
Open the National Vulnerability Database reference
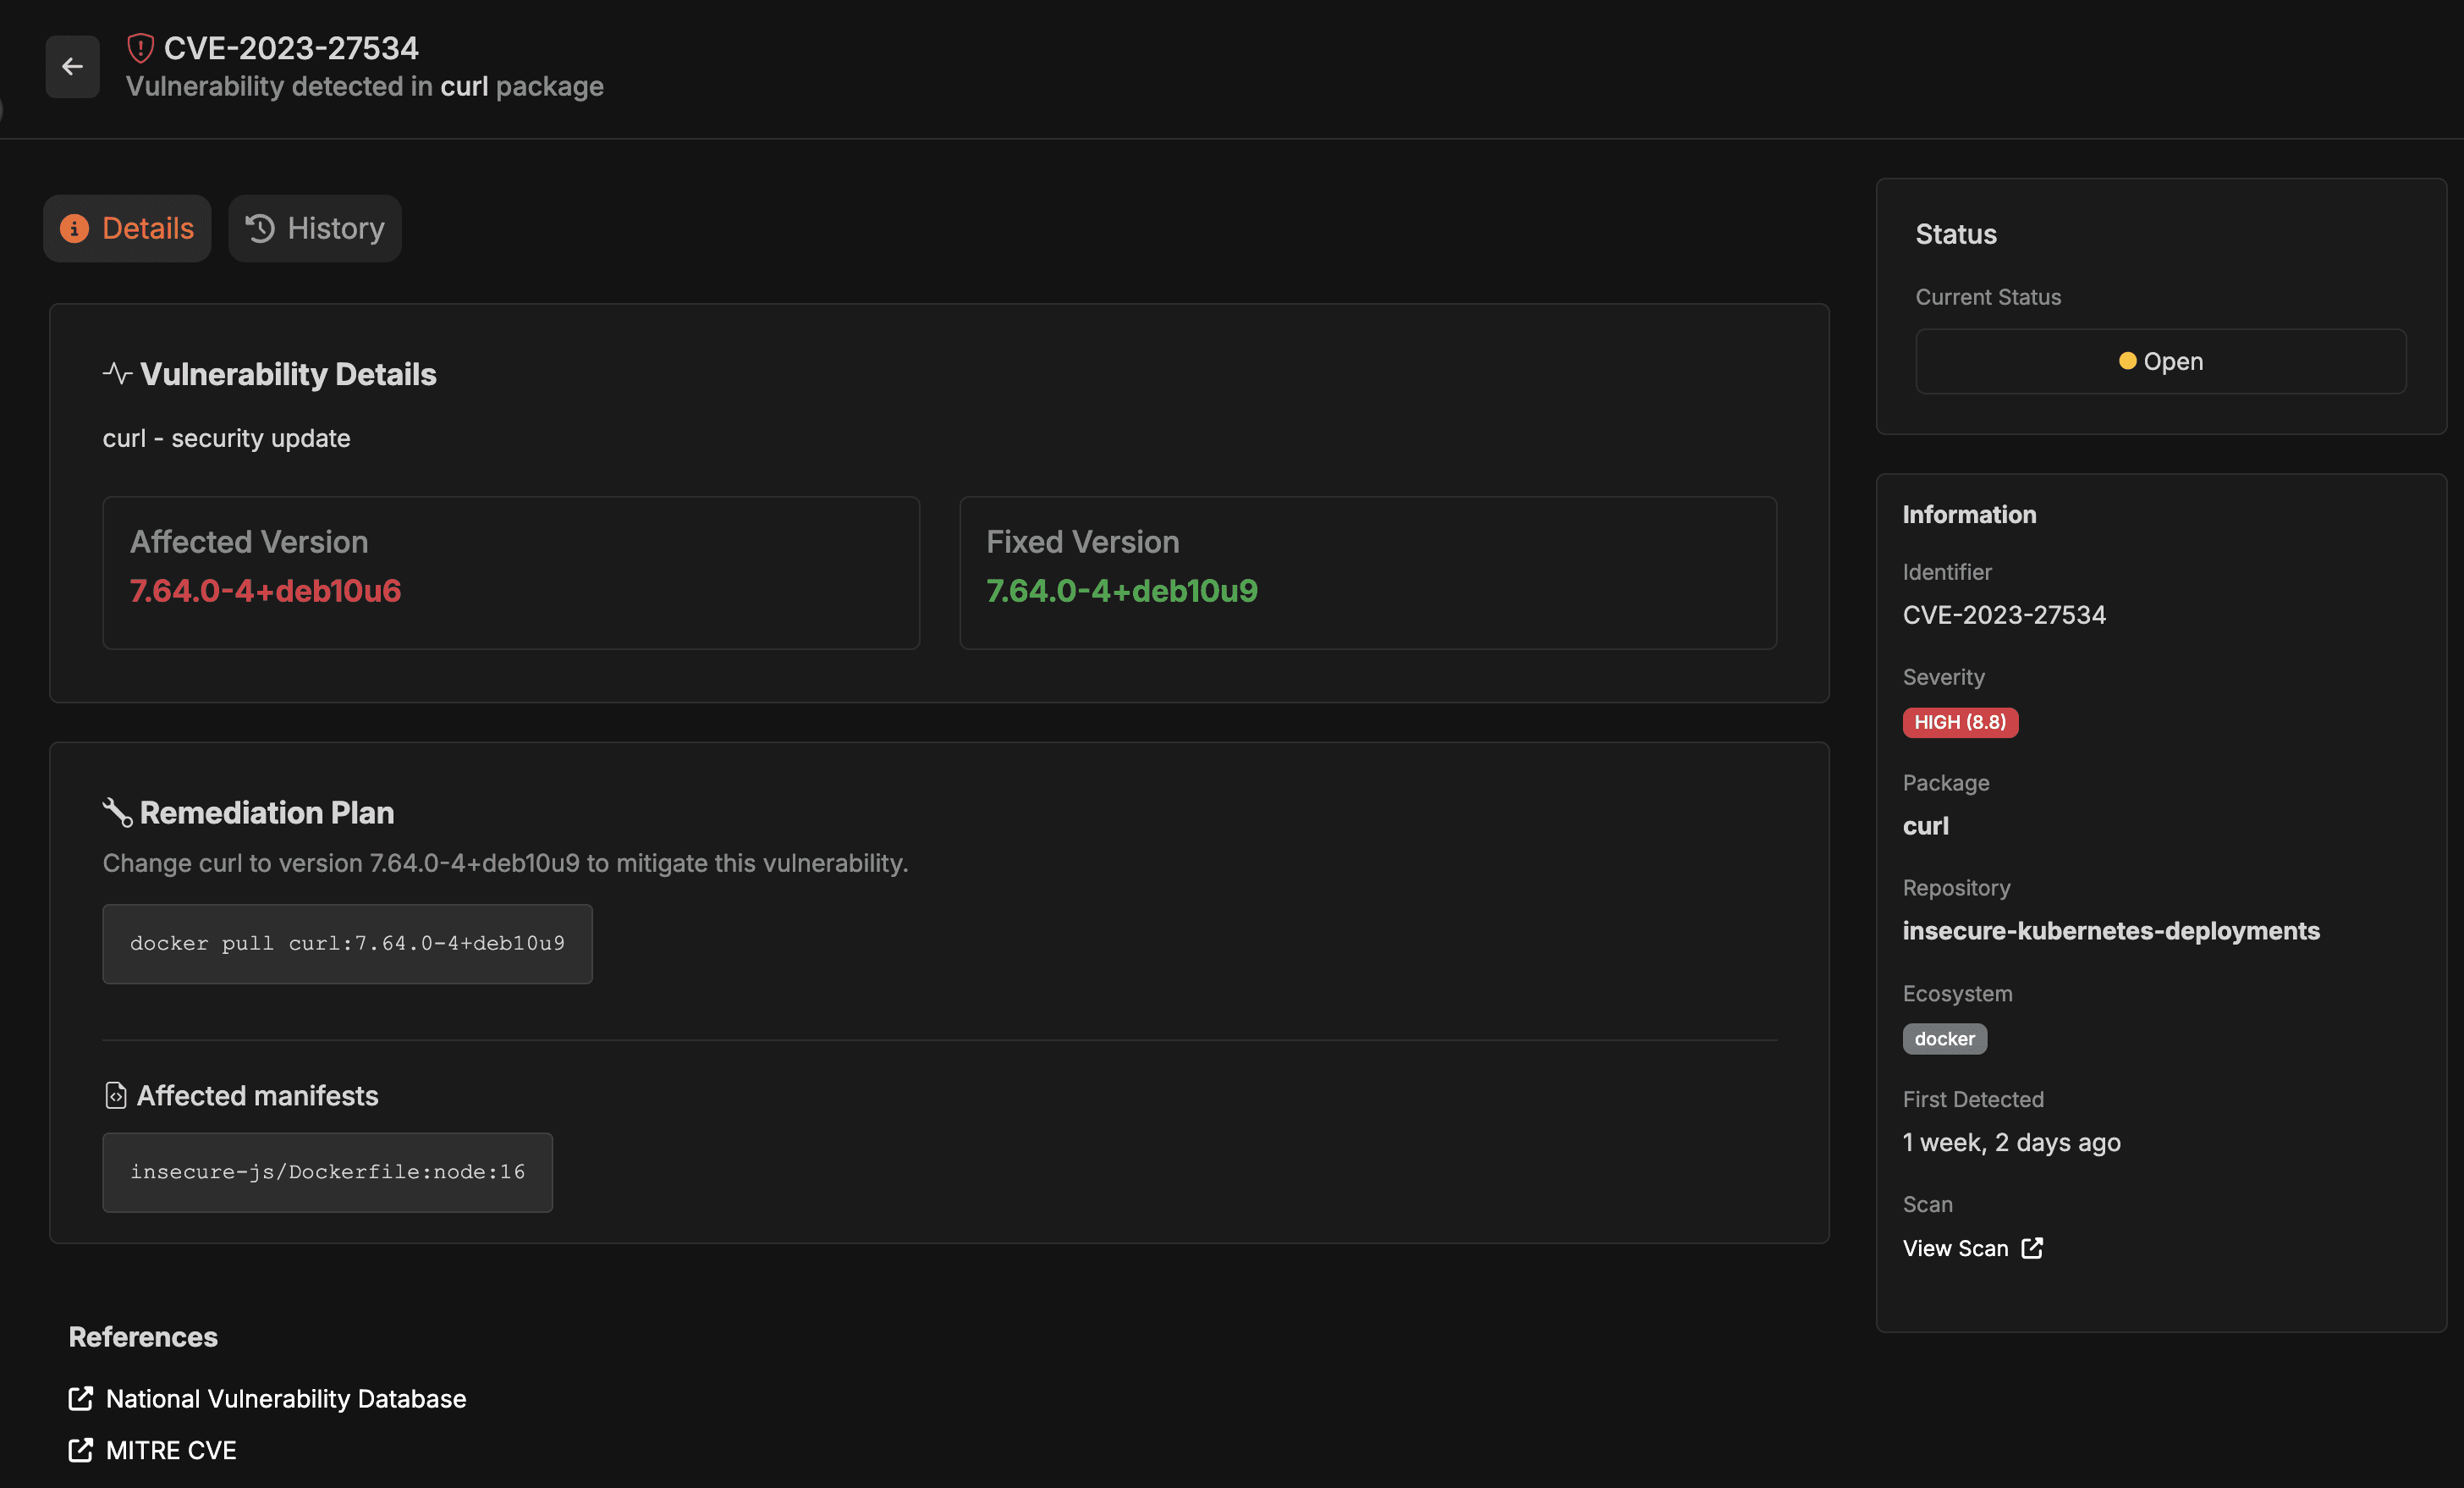(x=285, y=1399)
